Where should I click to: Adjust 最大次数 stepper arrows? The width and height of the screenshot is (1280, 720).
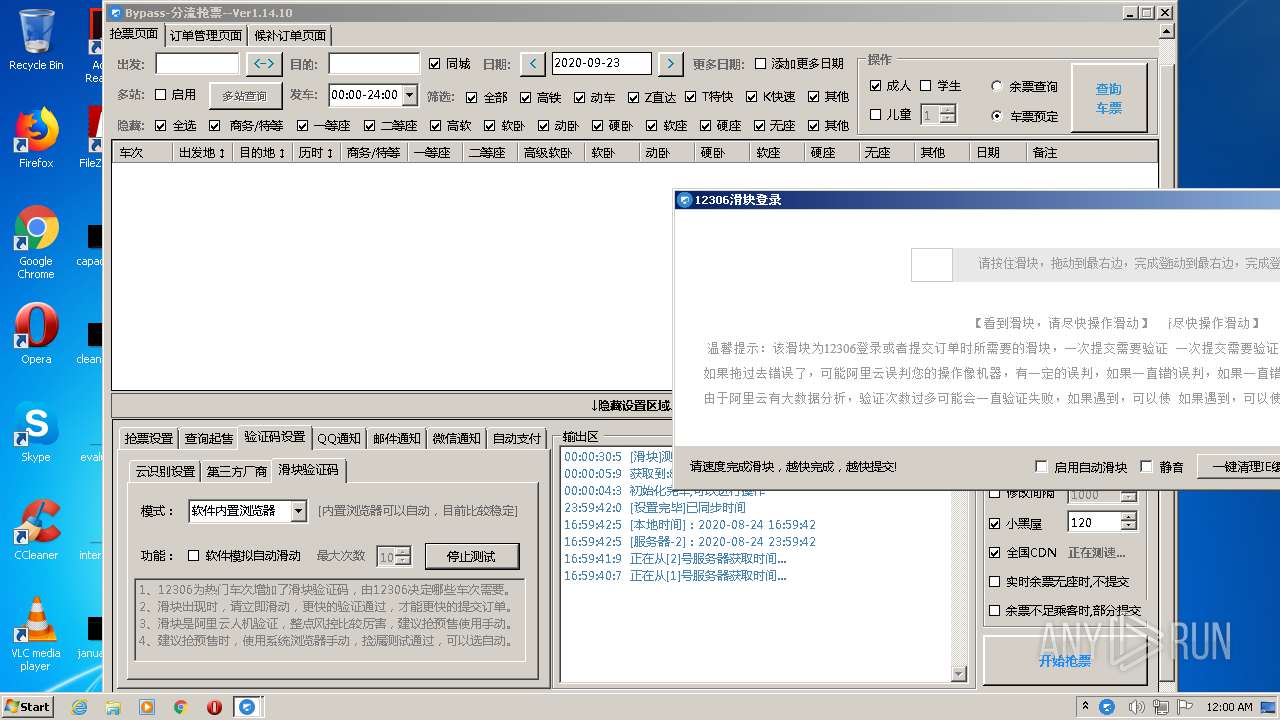click(403, 556)
